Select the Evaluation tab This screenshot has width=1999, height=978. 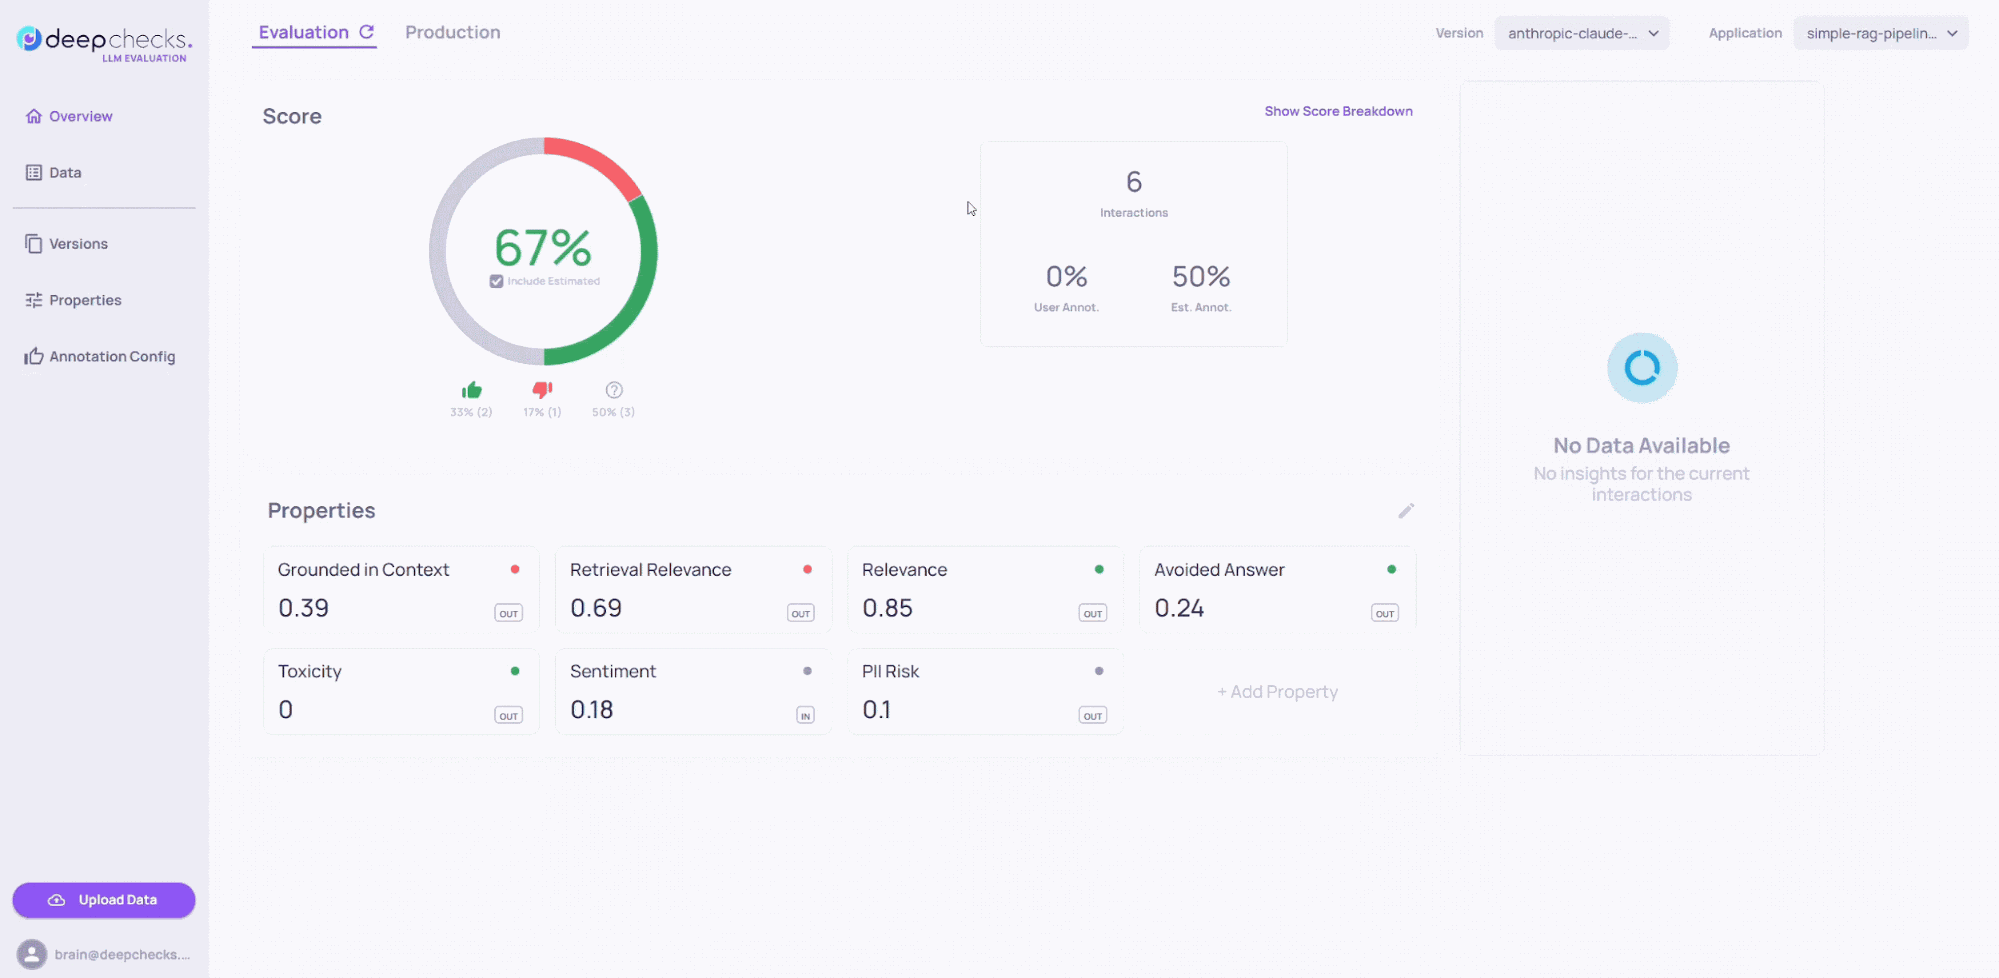[x=303, y=32]
